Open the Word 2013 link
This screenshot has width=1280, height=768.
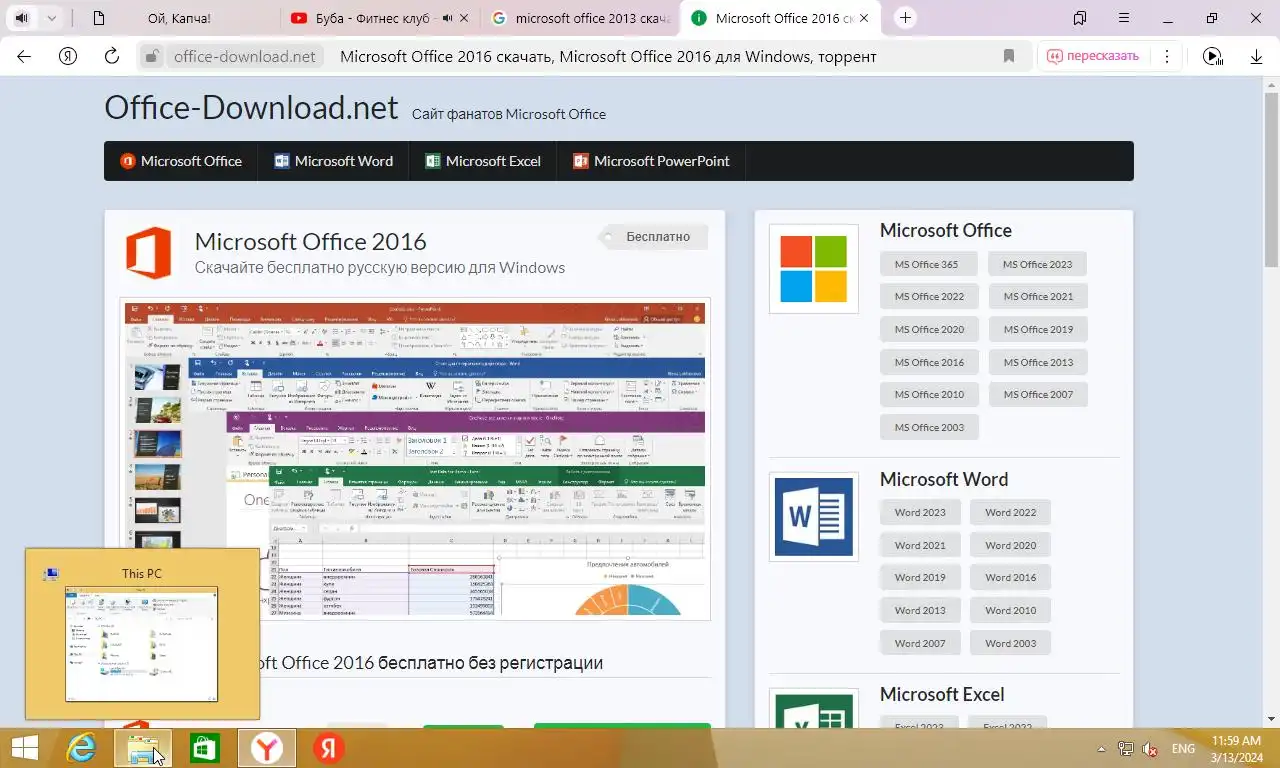[920, 610]
